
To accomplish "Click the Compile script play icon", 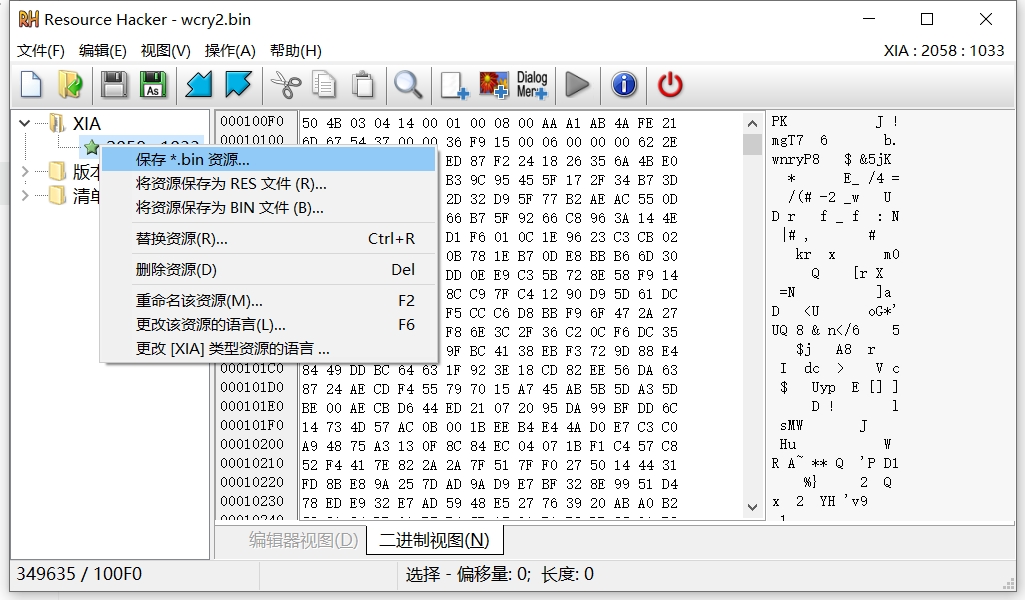I will (577, 85).
